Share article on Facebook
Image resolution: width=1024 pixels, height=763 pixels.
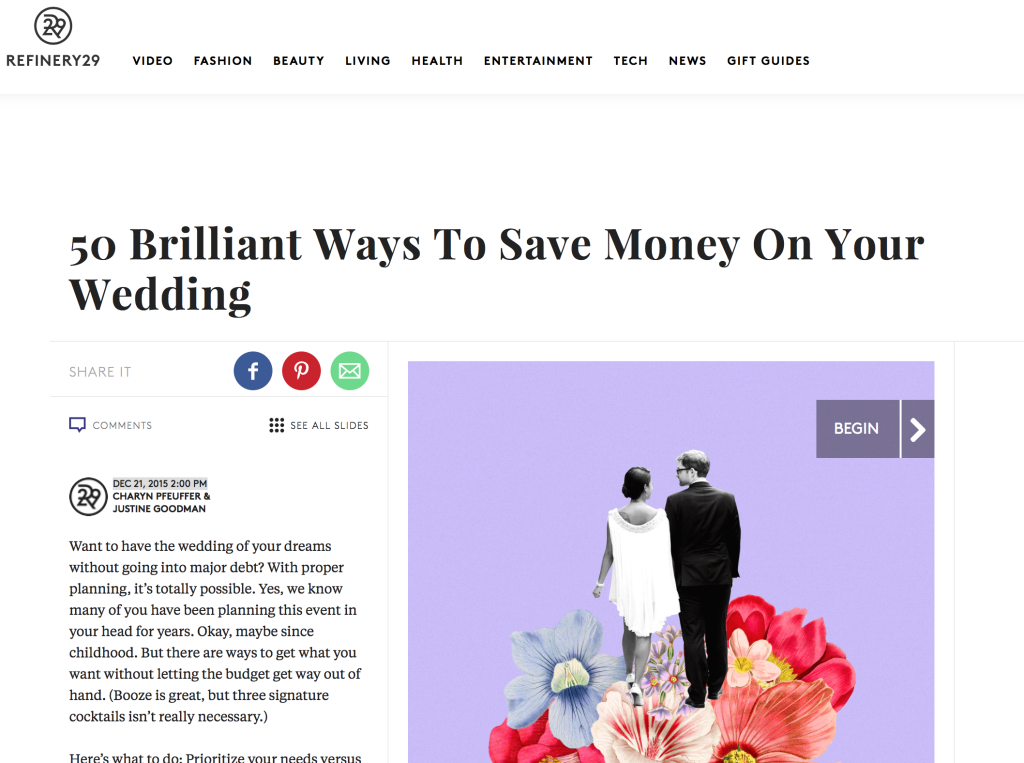pyautogui.click(x=253, y=371)
